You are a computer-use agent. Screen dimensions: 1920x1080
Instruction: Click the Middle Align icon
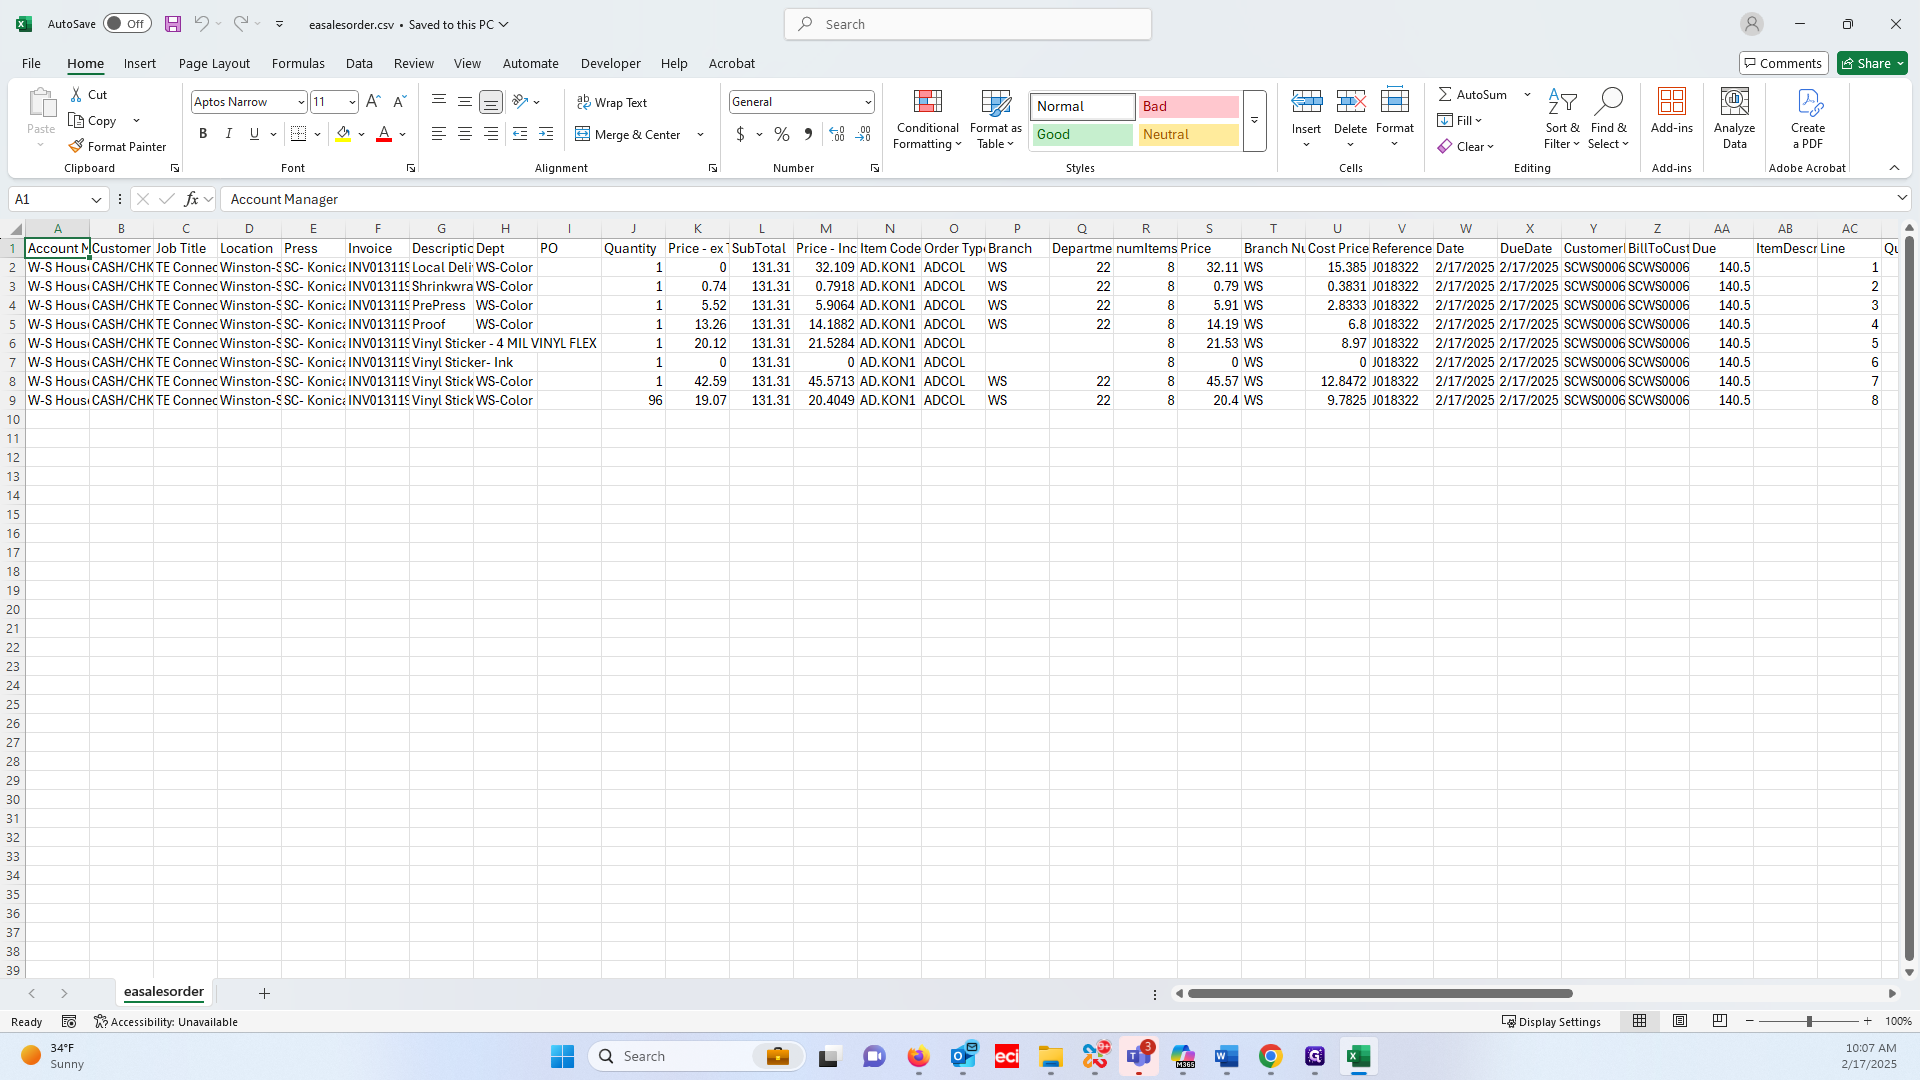click(x=465, y=101)
